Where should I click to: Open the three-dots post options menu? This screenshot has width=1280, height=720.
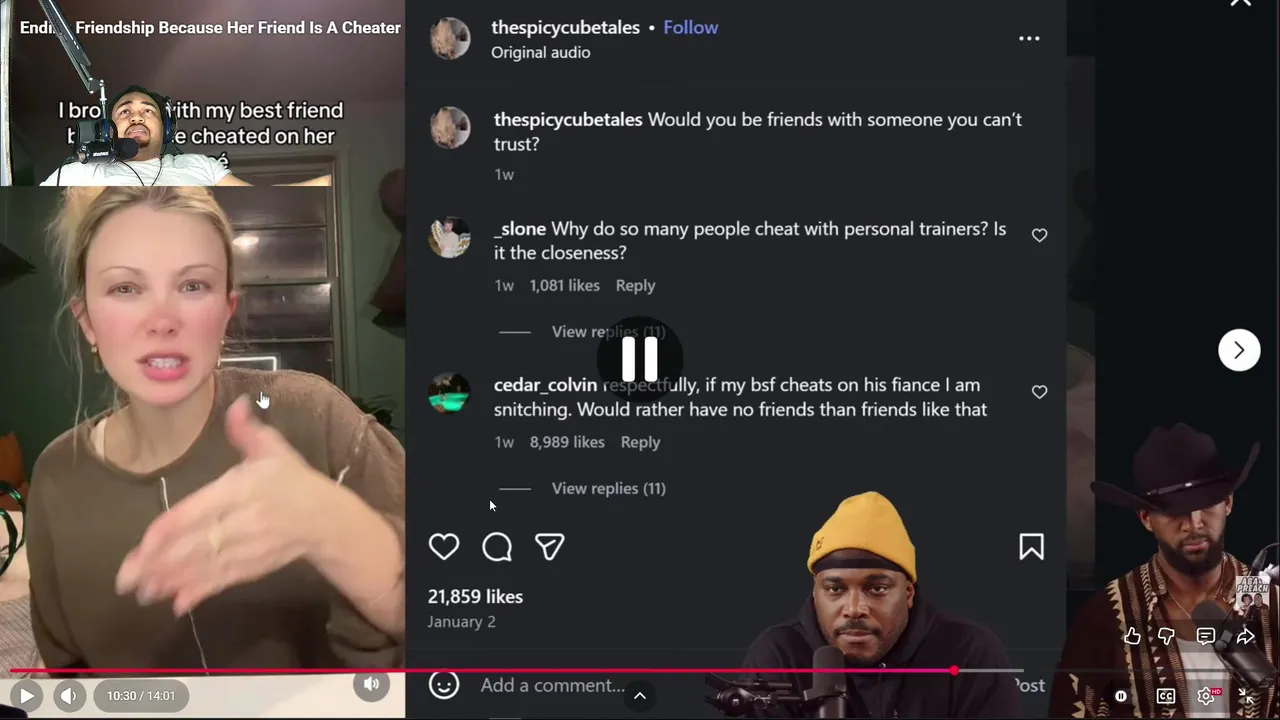[1029, 39]
